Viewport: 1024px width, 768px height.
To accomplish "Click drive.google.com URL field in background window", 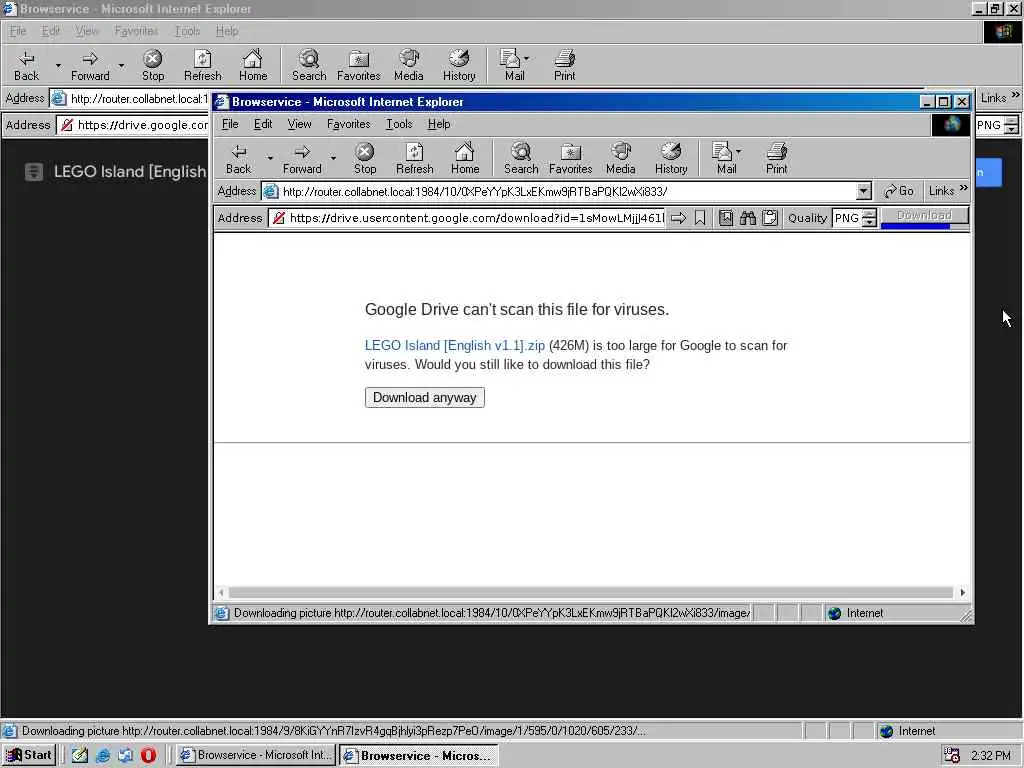I will pos(133,125).
